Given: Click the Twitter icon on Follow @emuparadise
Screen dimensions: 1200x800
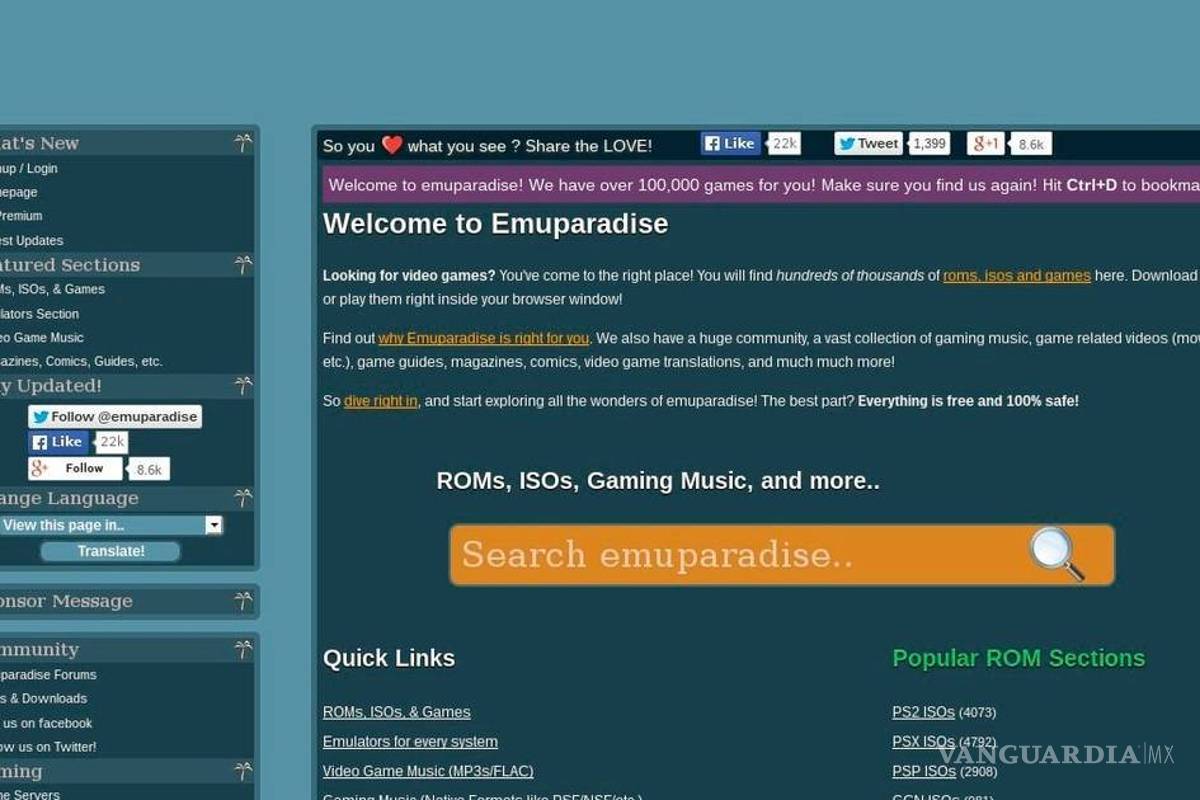Looking at the screenshot, I should [38, 416].
